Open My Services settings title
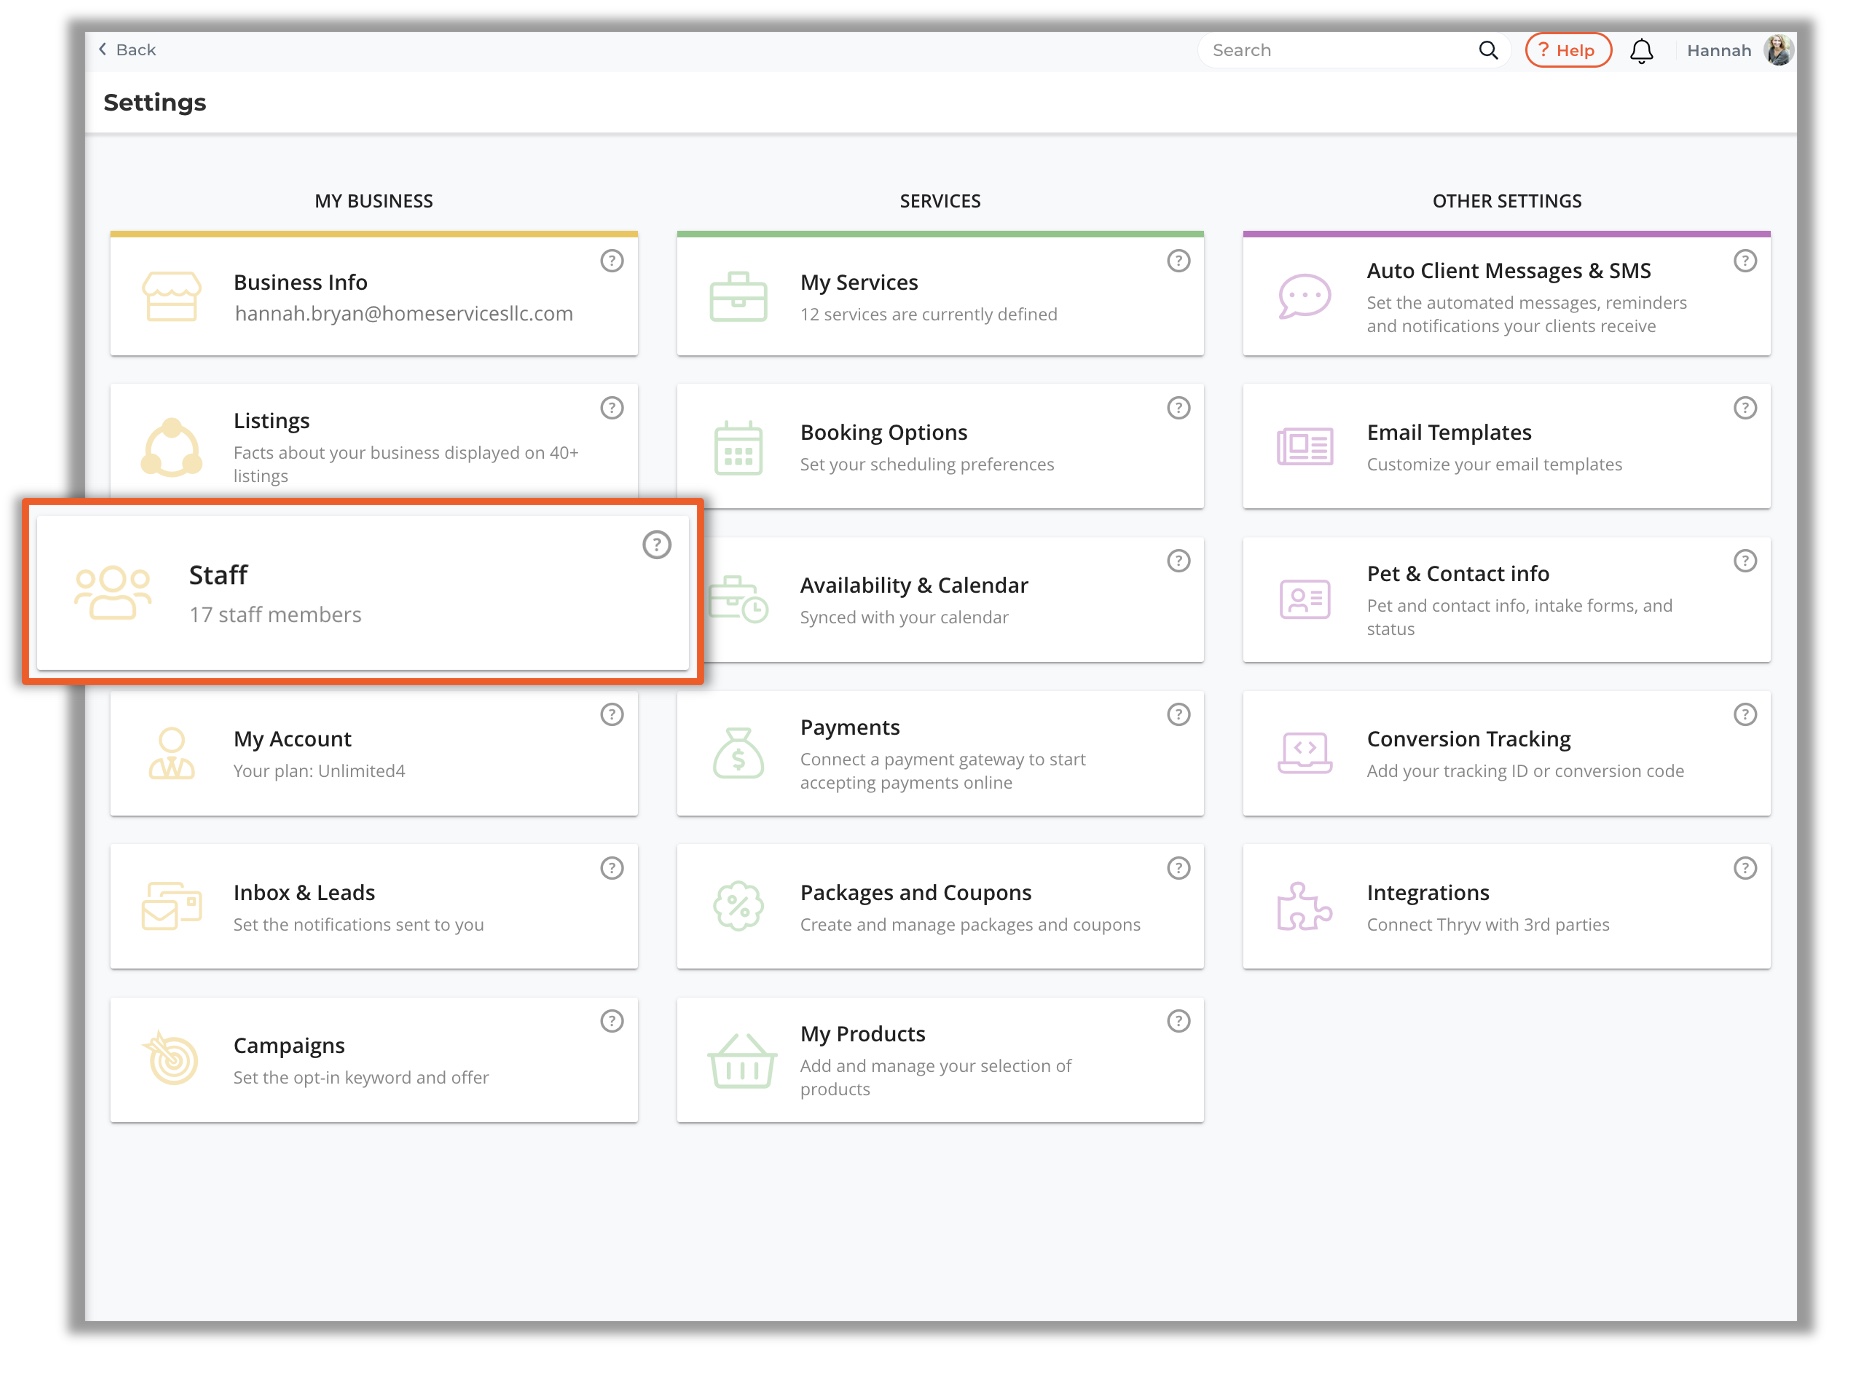This screenshot has width=1858, height=1378. click(859, 283)
